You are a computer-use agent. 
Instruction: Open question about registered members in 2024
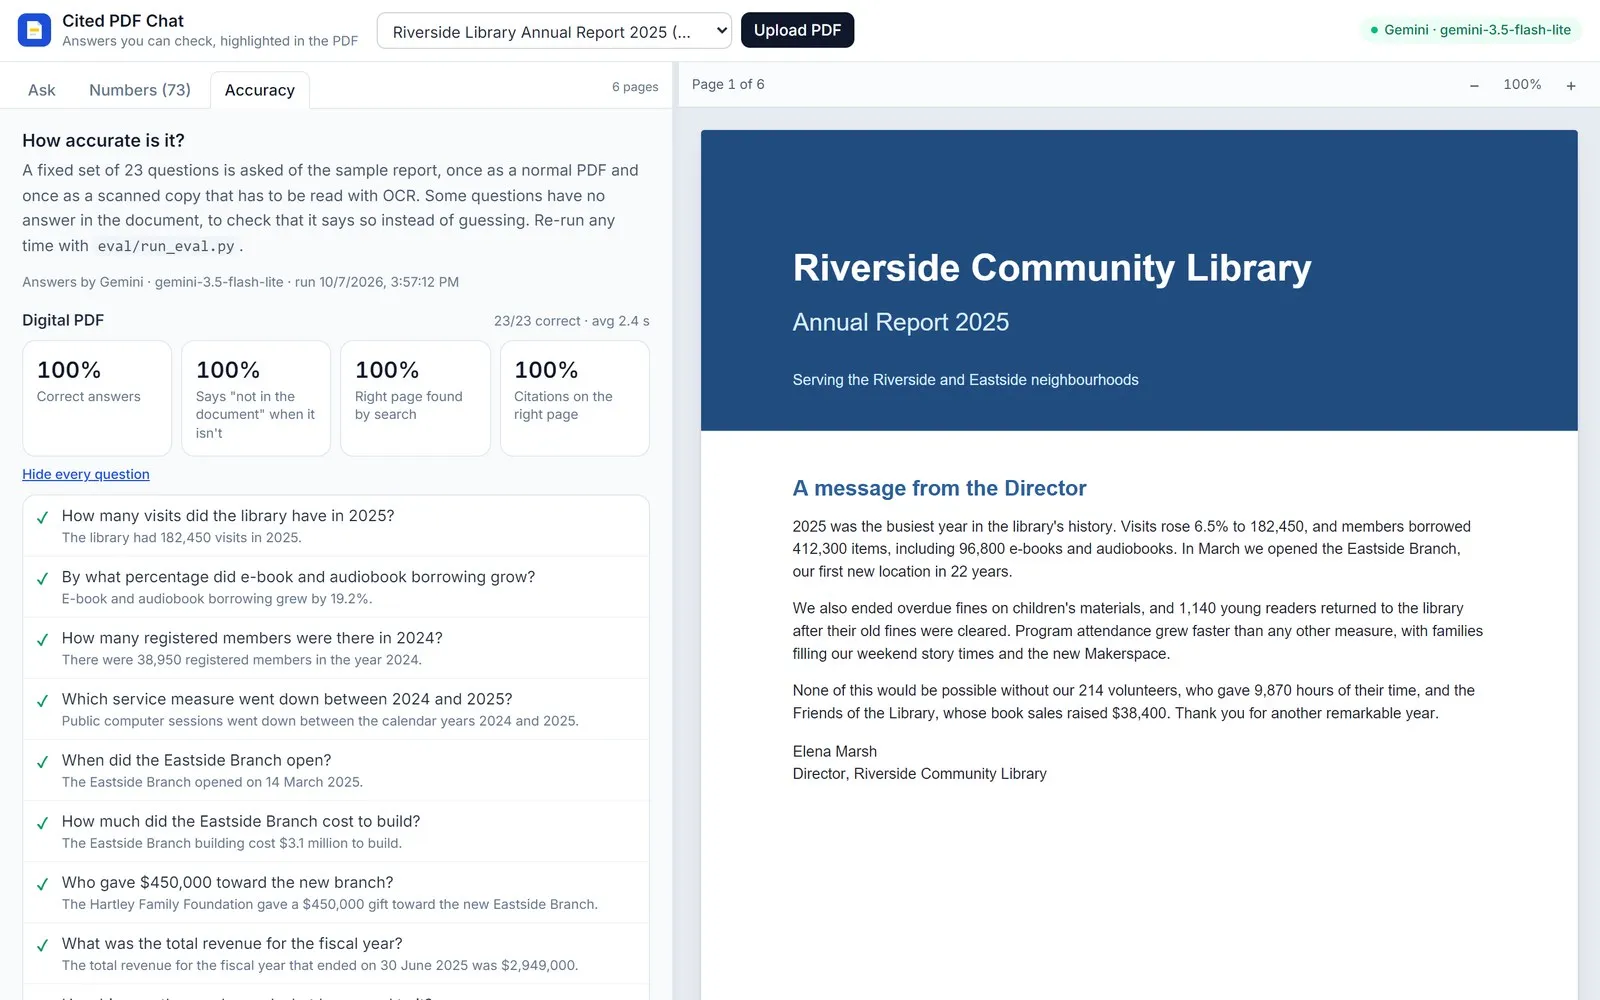click(336, 648)
